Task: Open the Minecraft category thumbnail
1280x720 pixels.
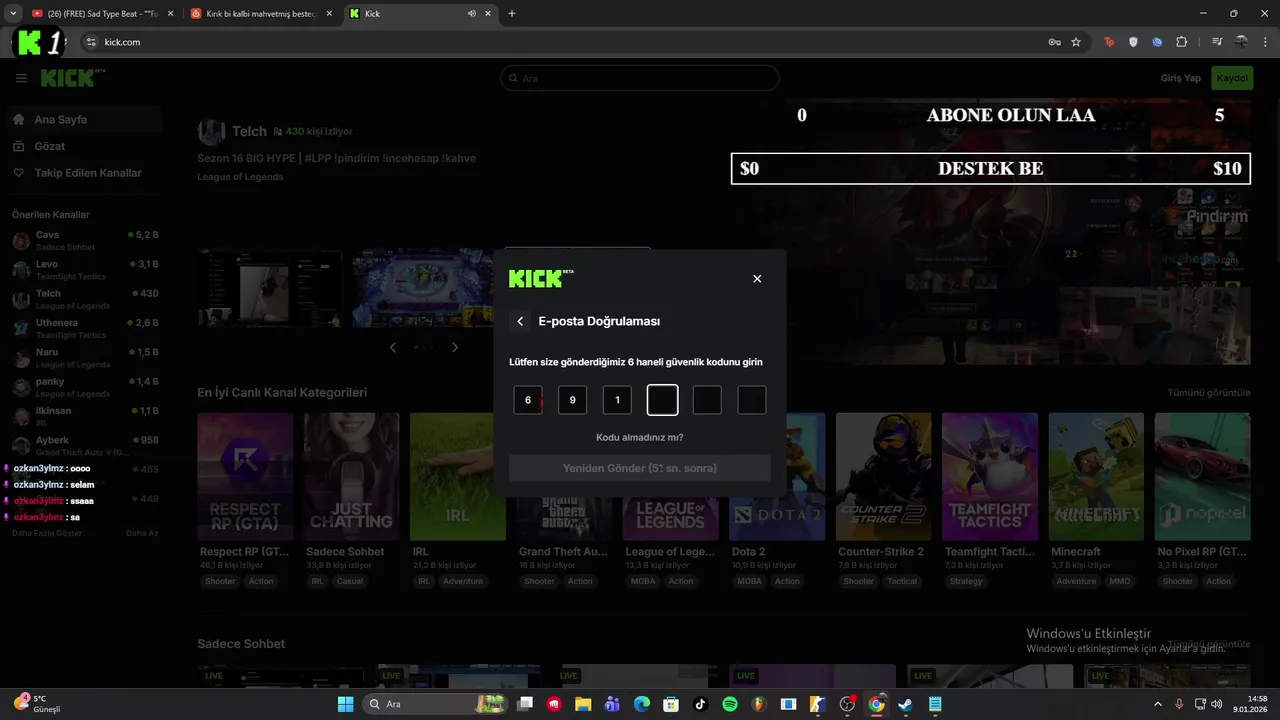Action: [1096, 477]
